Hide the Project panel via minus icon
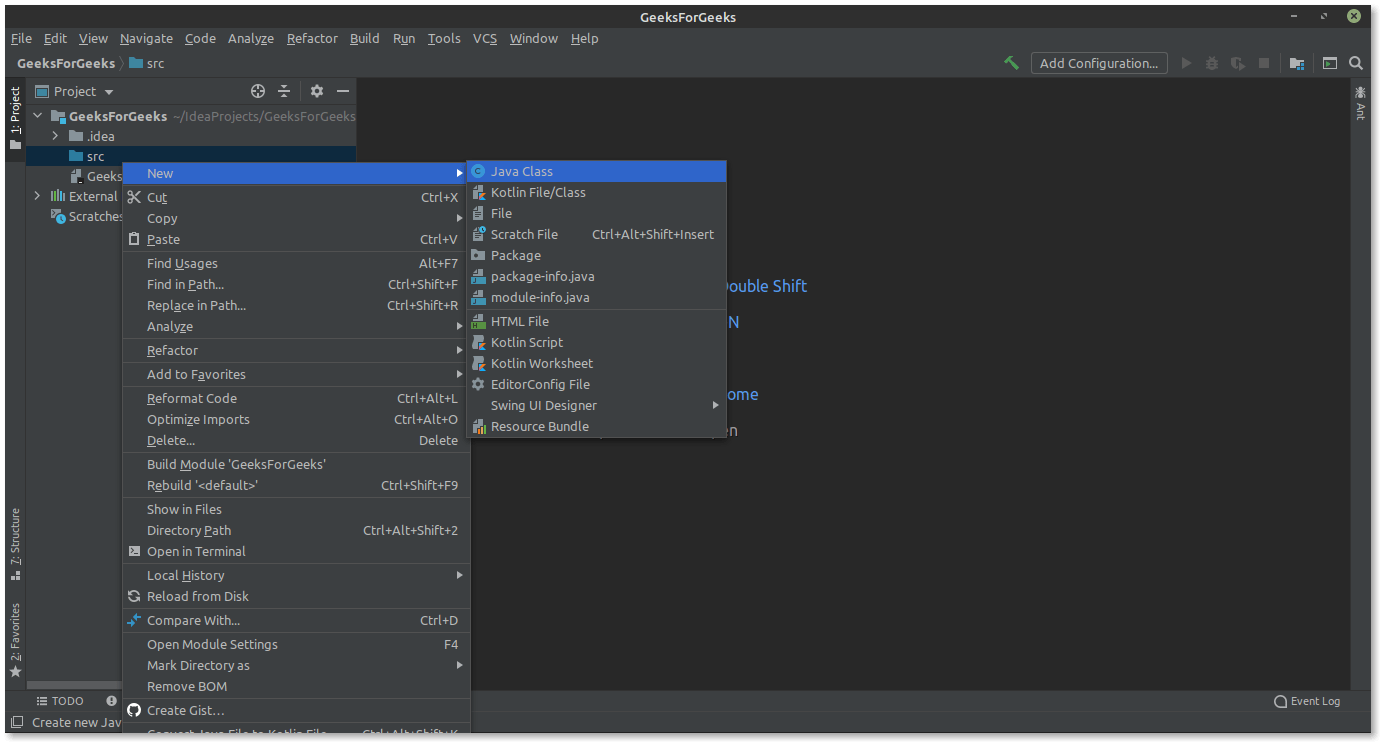1380x742 pixels. click(x=343, y=91)
